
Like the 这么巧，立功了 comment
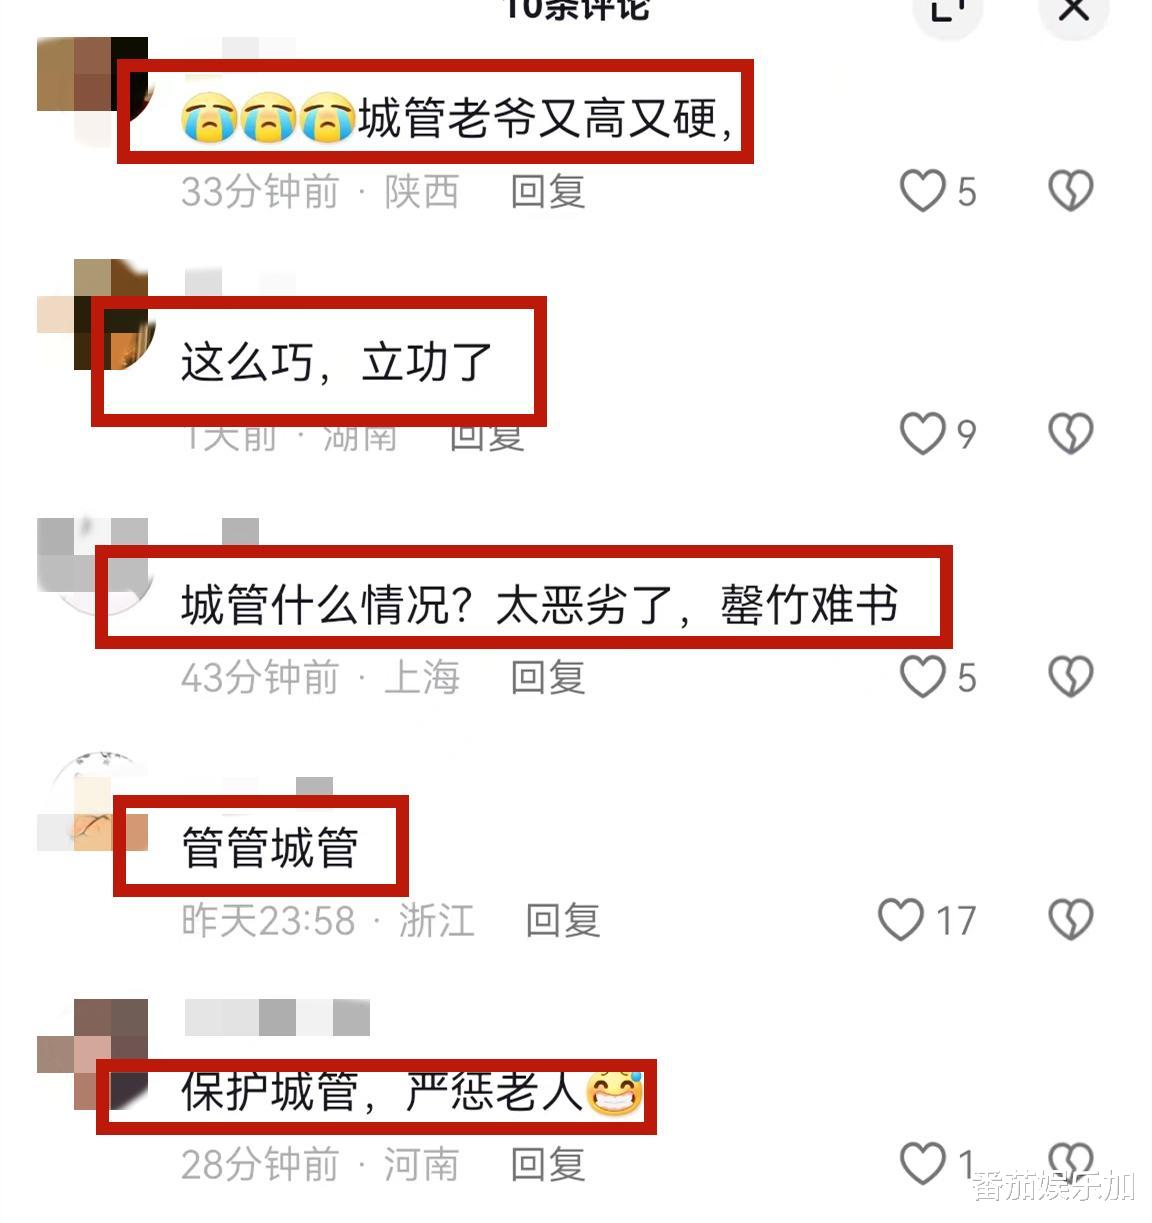(922, 433)
